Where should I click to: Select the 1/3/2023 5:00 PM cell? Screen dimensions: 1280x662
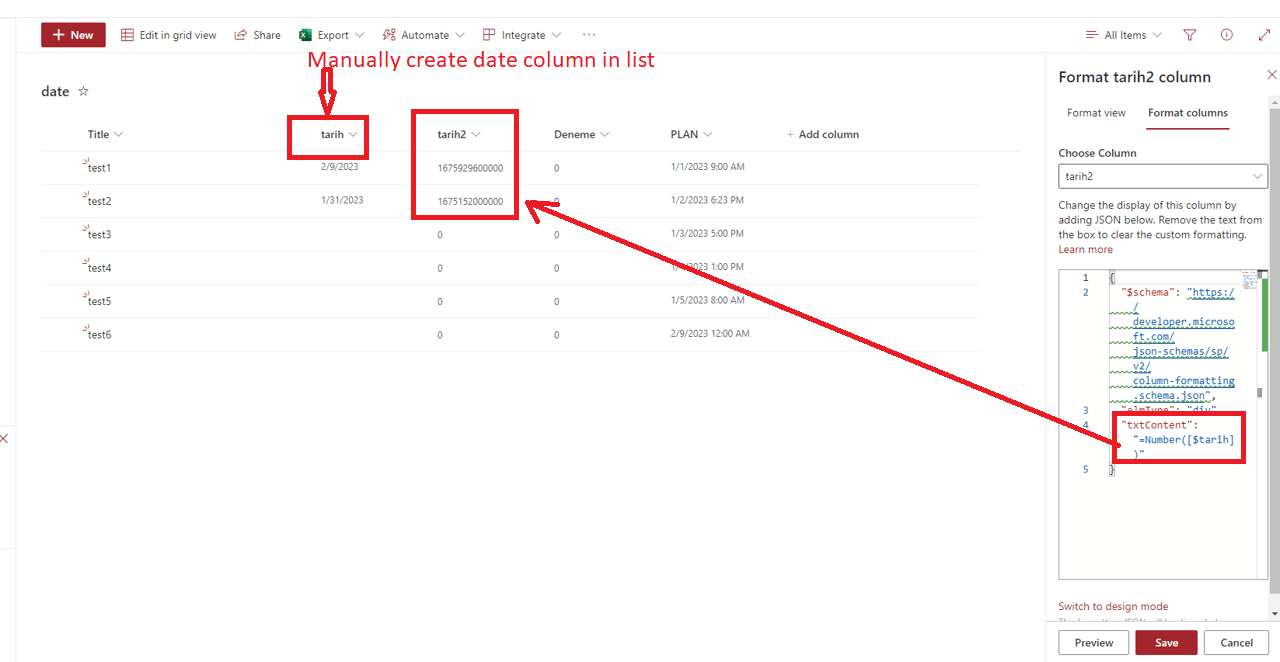pos(706,234)
